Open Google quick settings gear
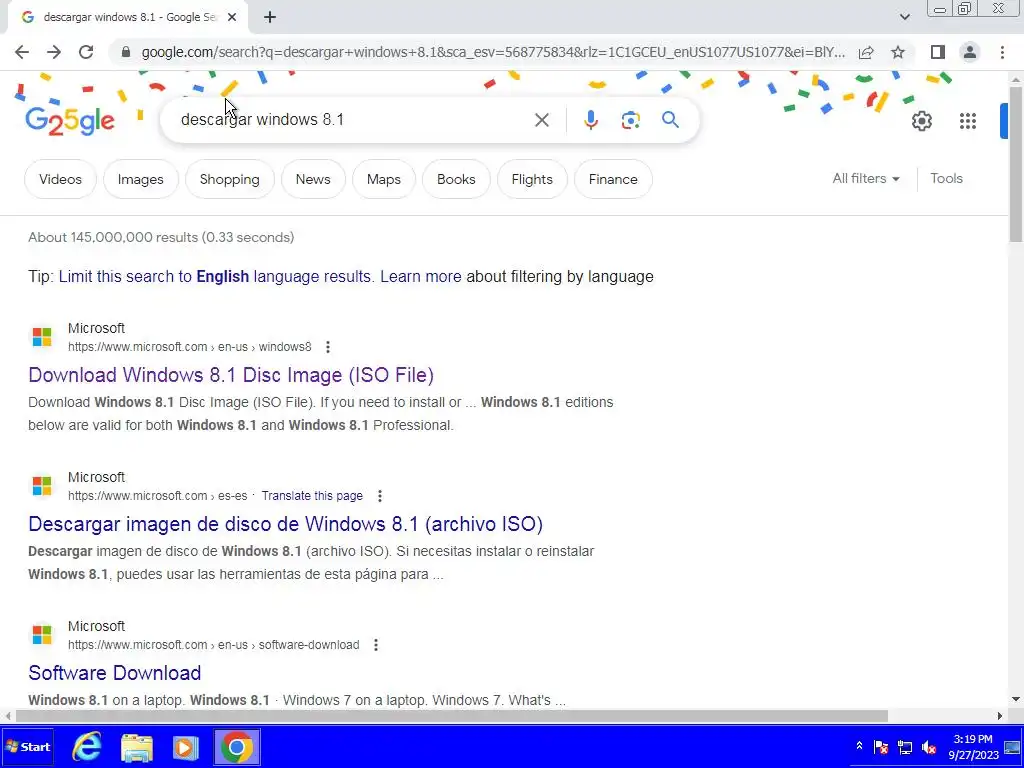 pos(921,121)
